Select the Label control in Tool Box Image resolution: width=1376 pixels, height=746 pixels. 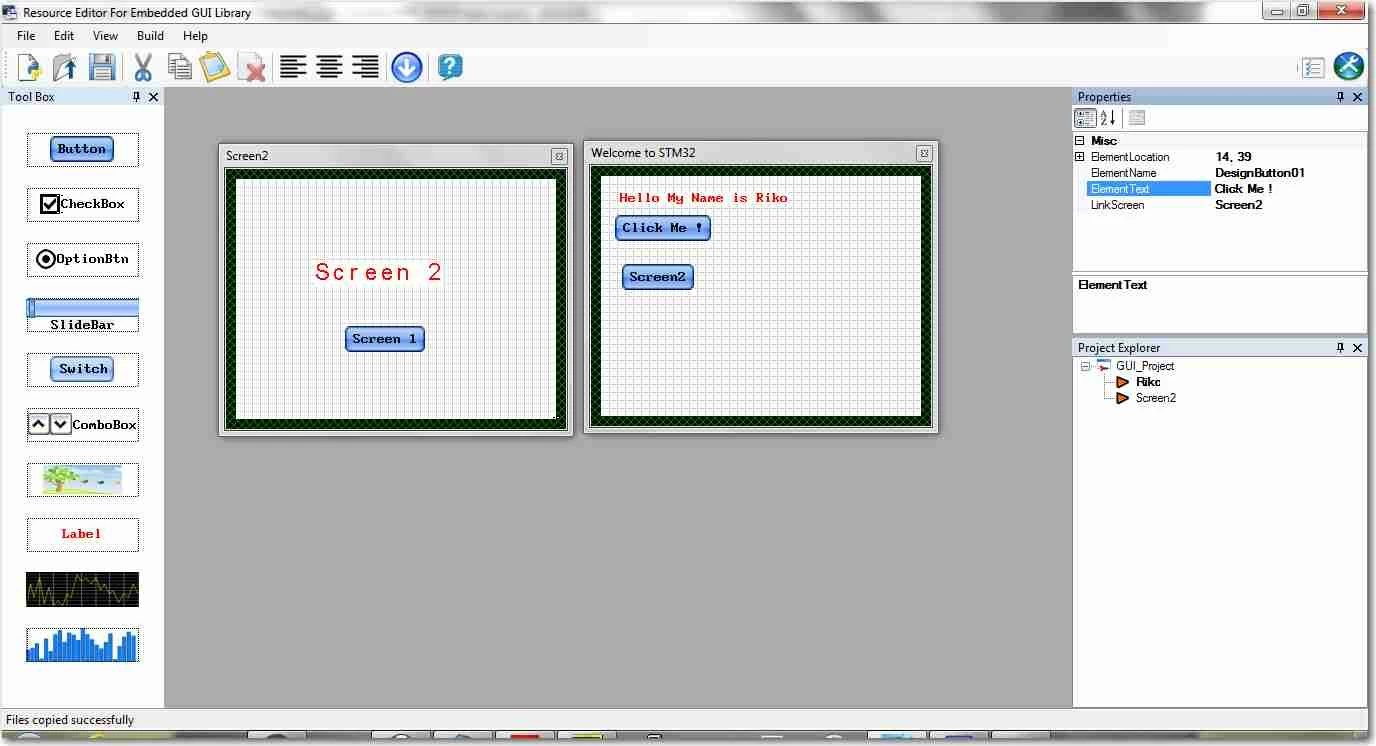click(x=82, y=534)
